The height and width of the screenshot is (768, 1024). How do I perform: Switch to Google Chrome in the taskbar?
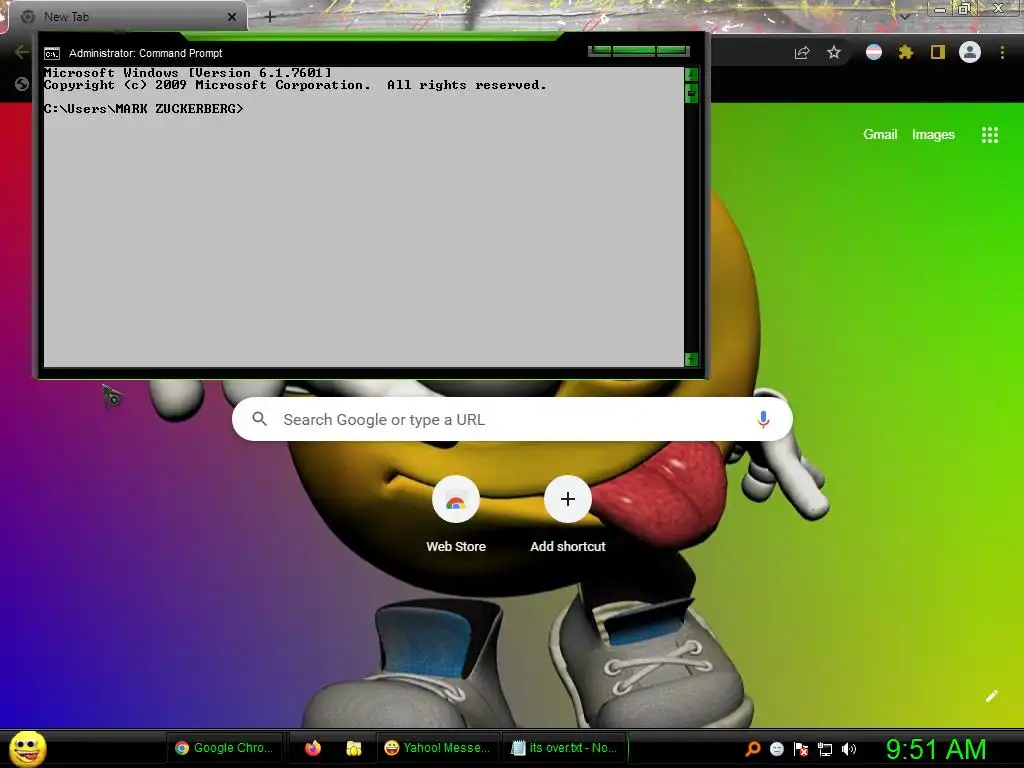pyautogui.click(x=224, y=748)
